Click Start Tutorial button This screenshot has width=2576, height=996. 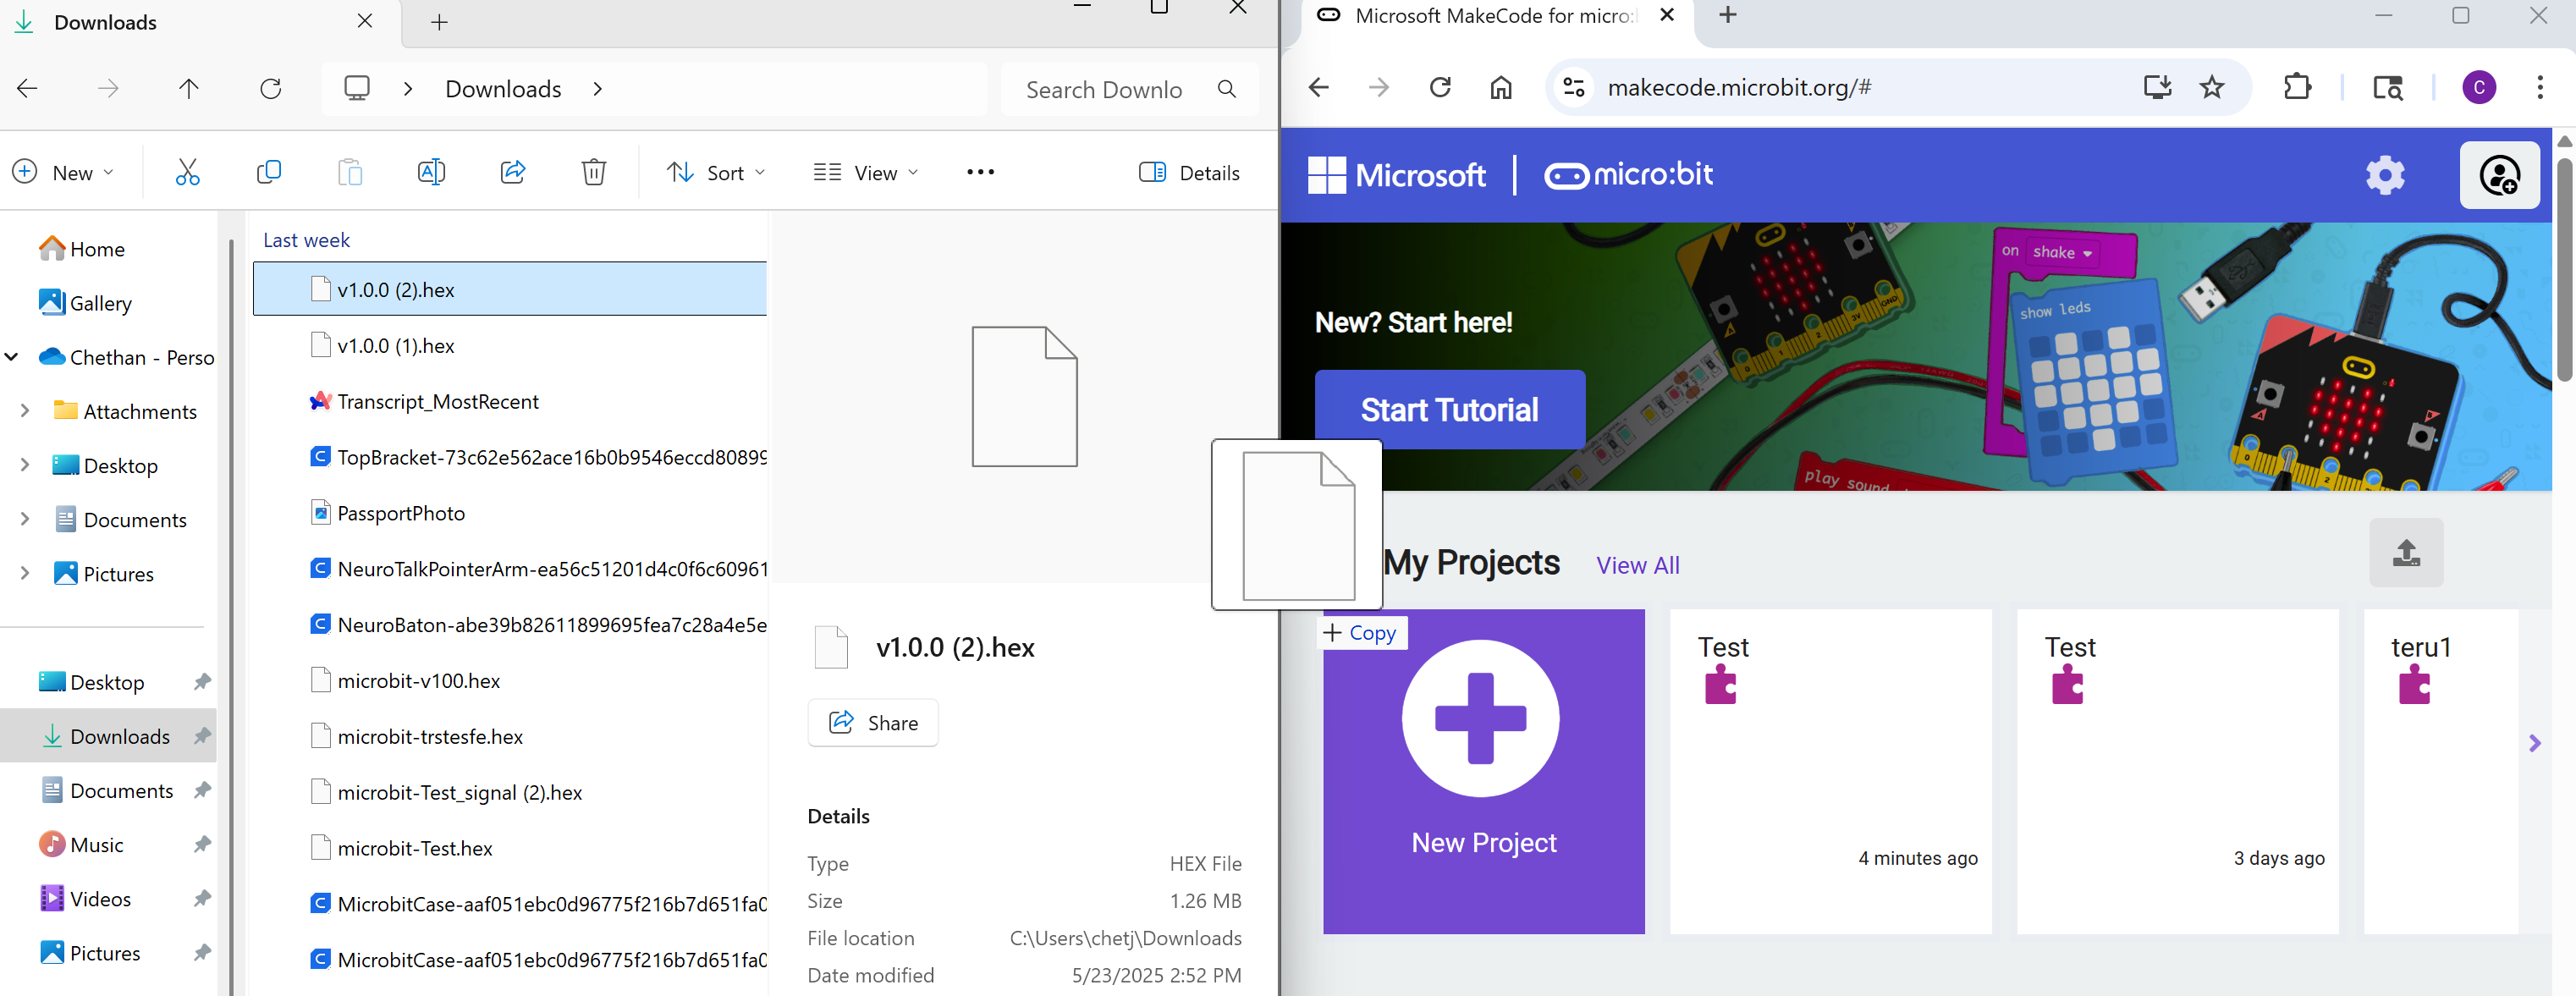coord(1449,410)
